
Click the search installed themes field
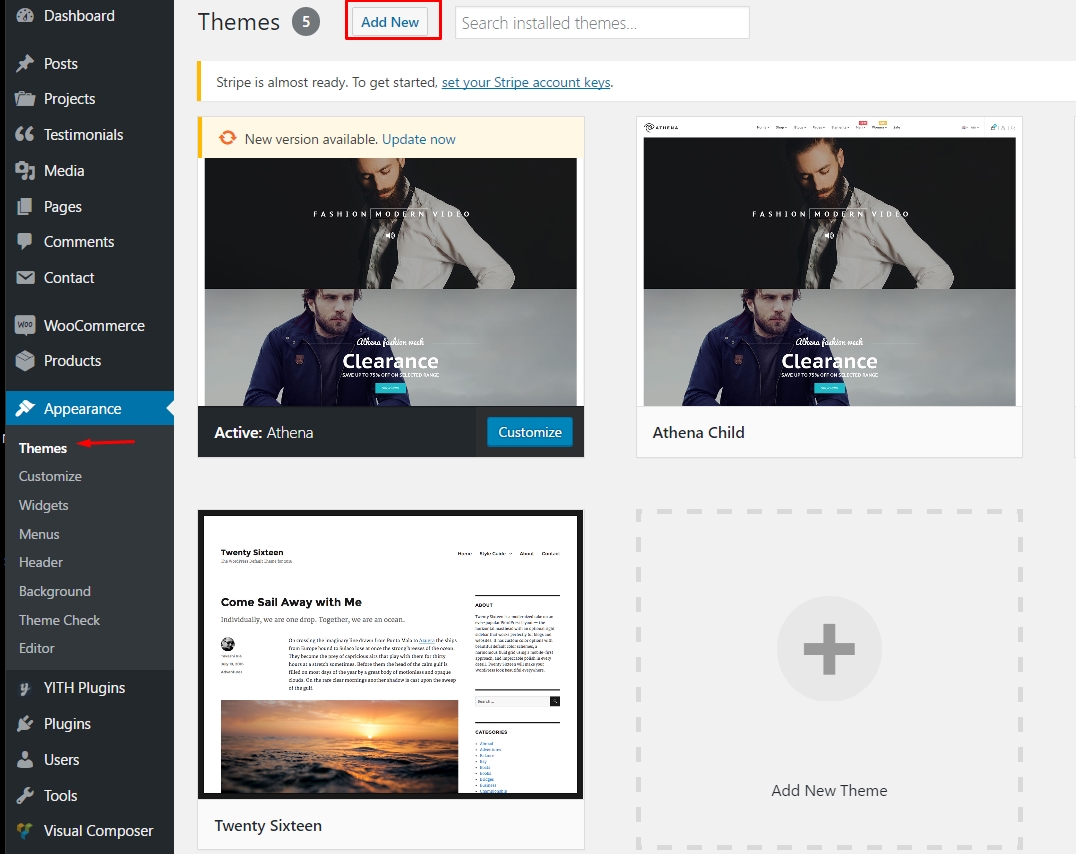pos(601,22)
